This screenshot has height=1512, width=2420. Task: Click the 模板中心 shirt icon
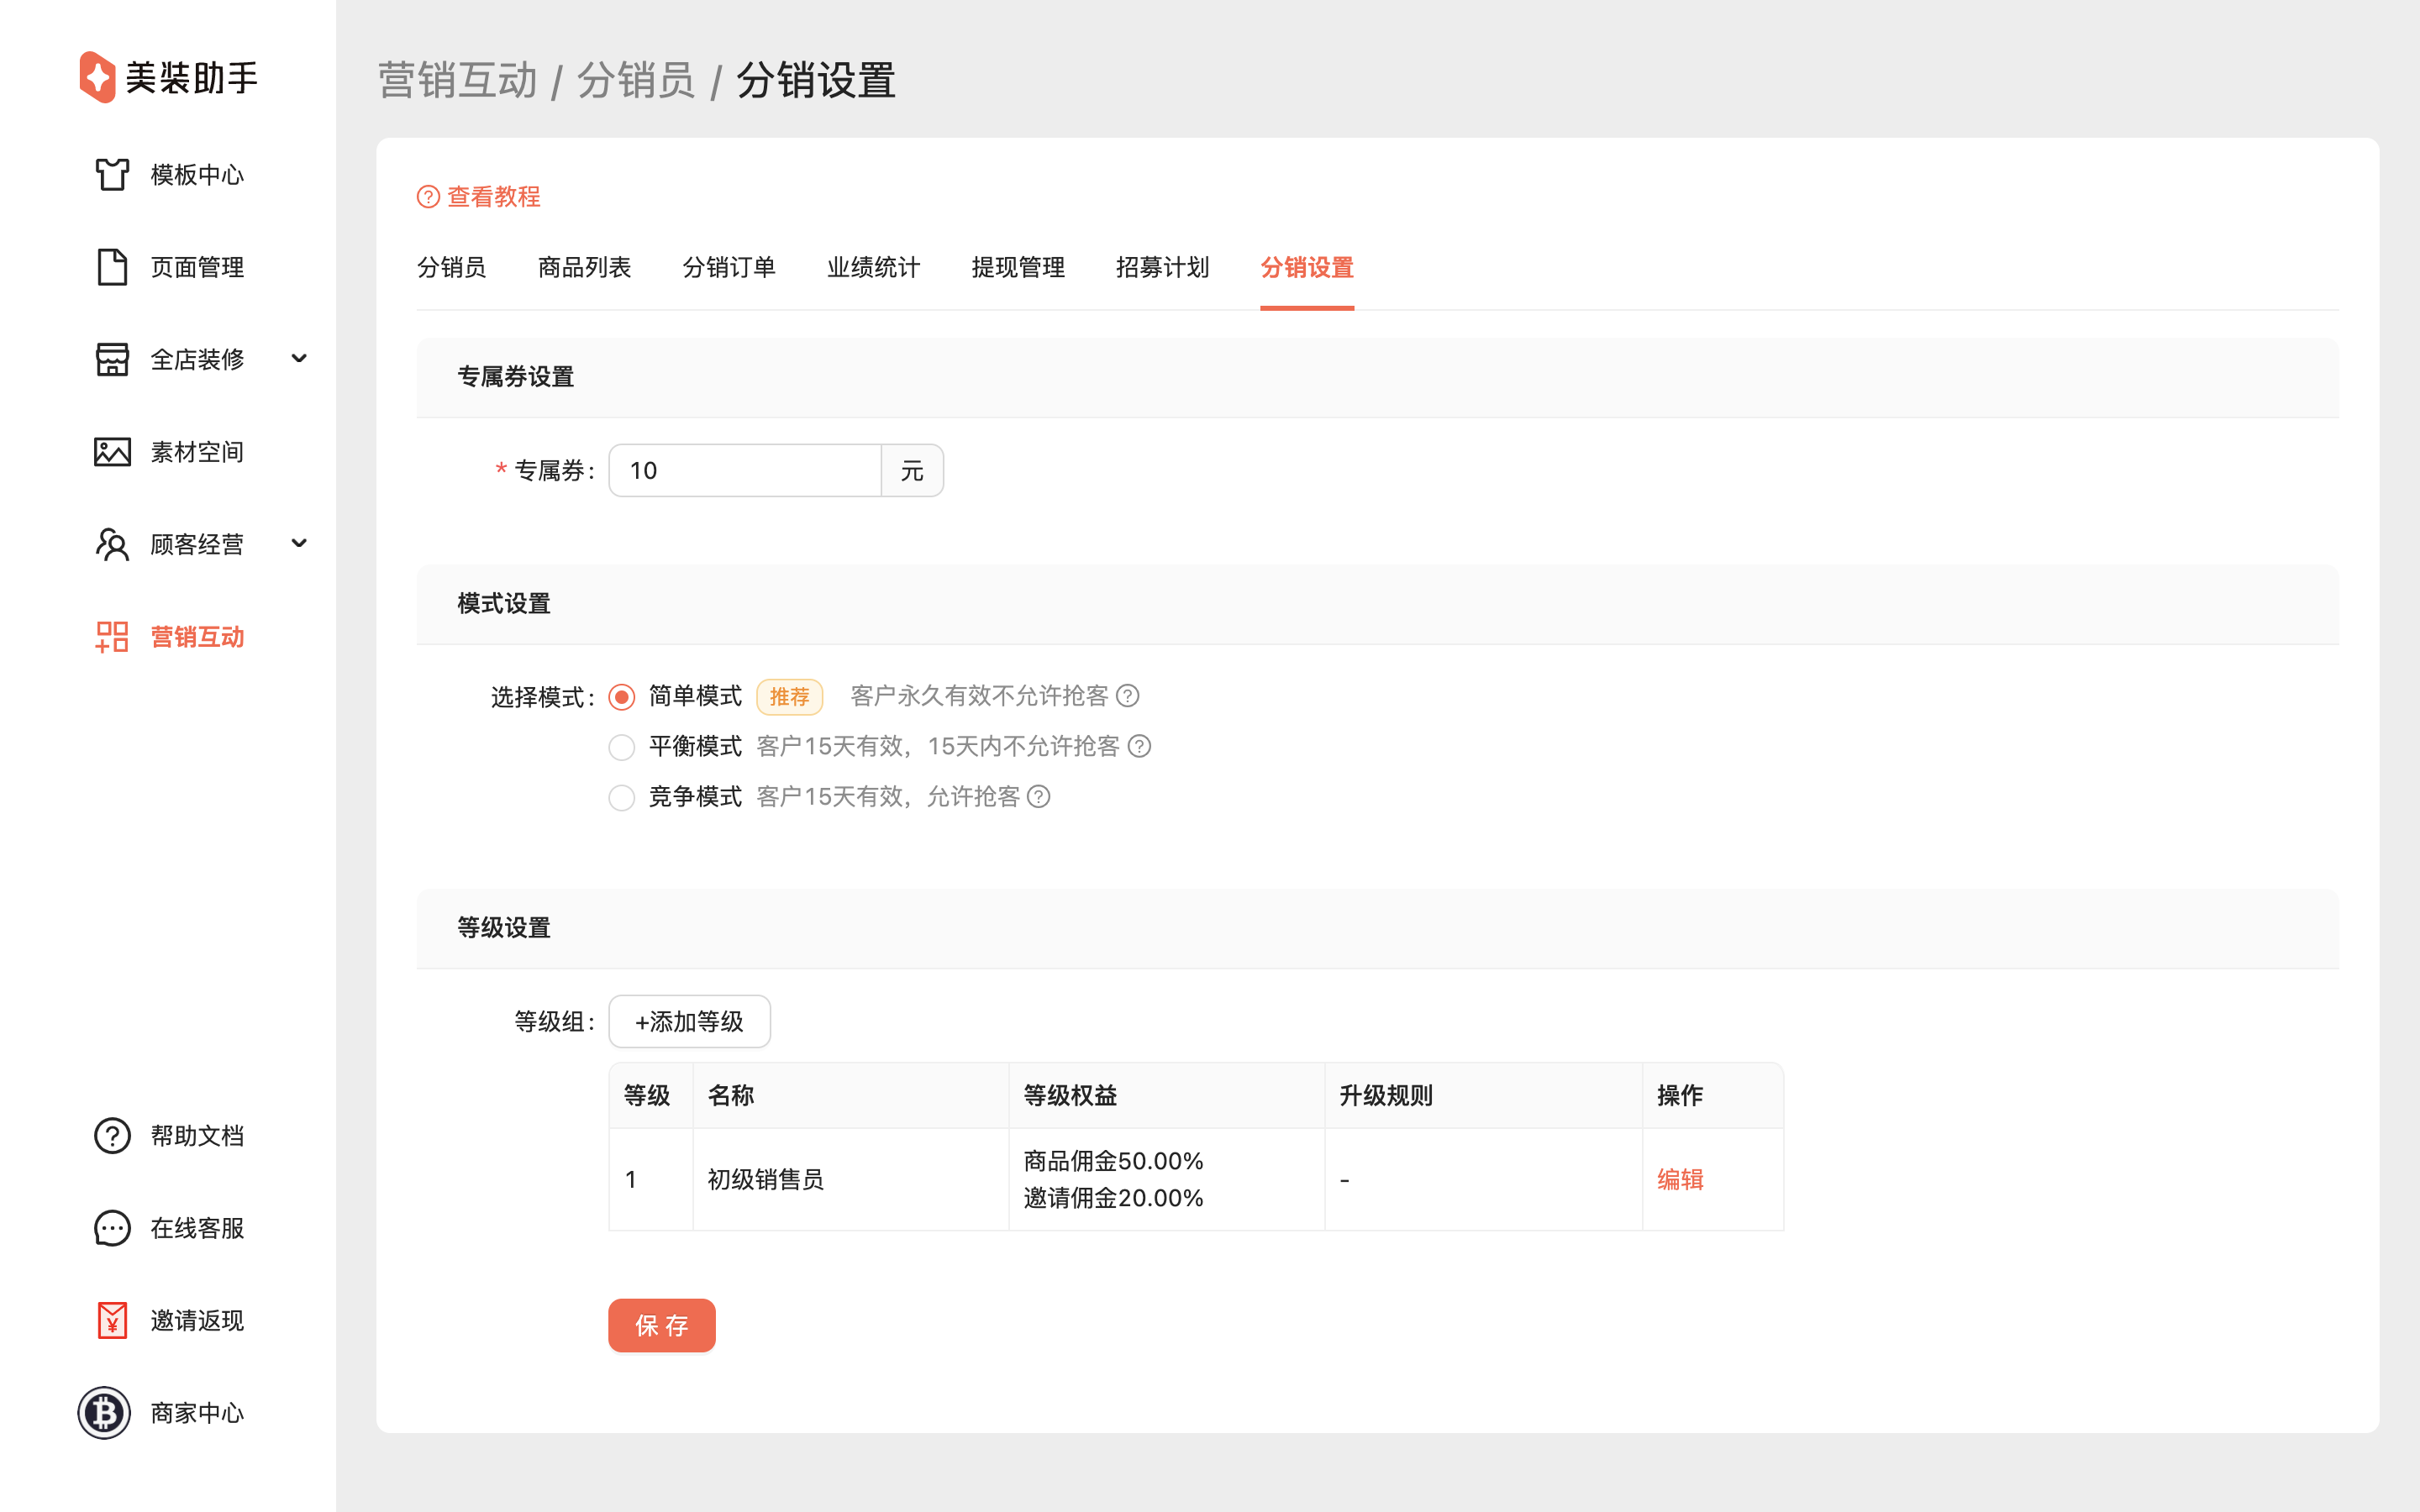112,174
